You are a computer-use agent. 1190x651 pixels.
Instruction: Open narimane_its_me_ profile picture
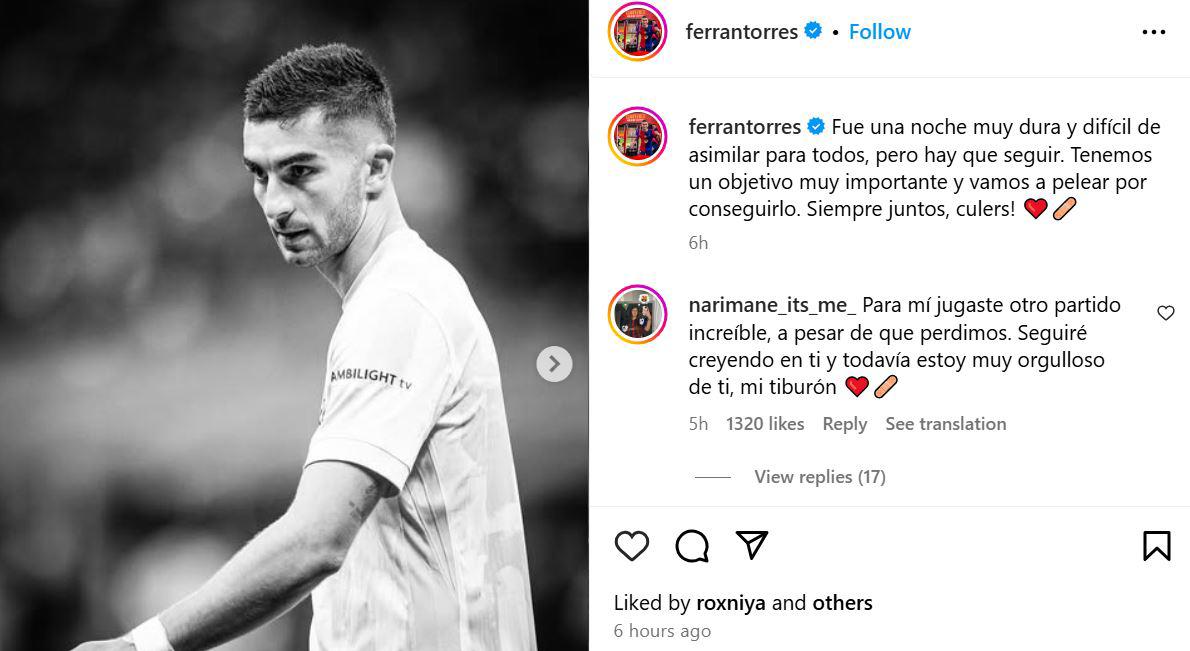click(x=637, y=314)
